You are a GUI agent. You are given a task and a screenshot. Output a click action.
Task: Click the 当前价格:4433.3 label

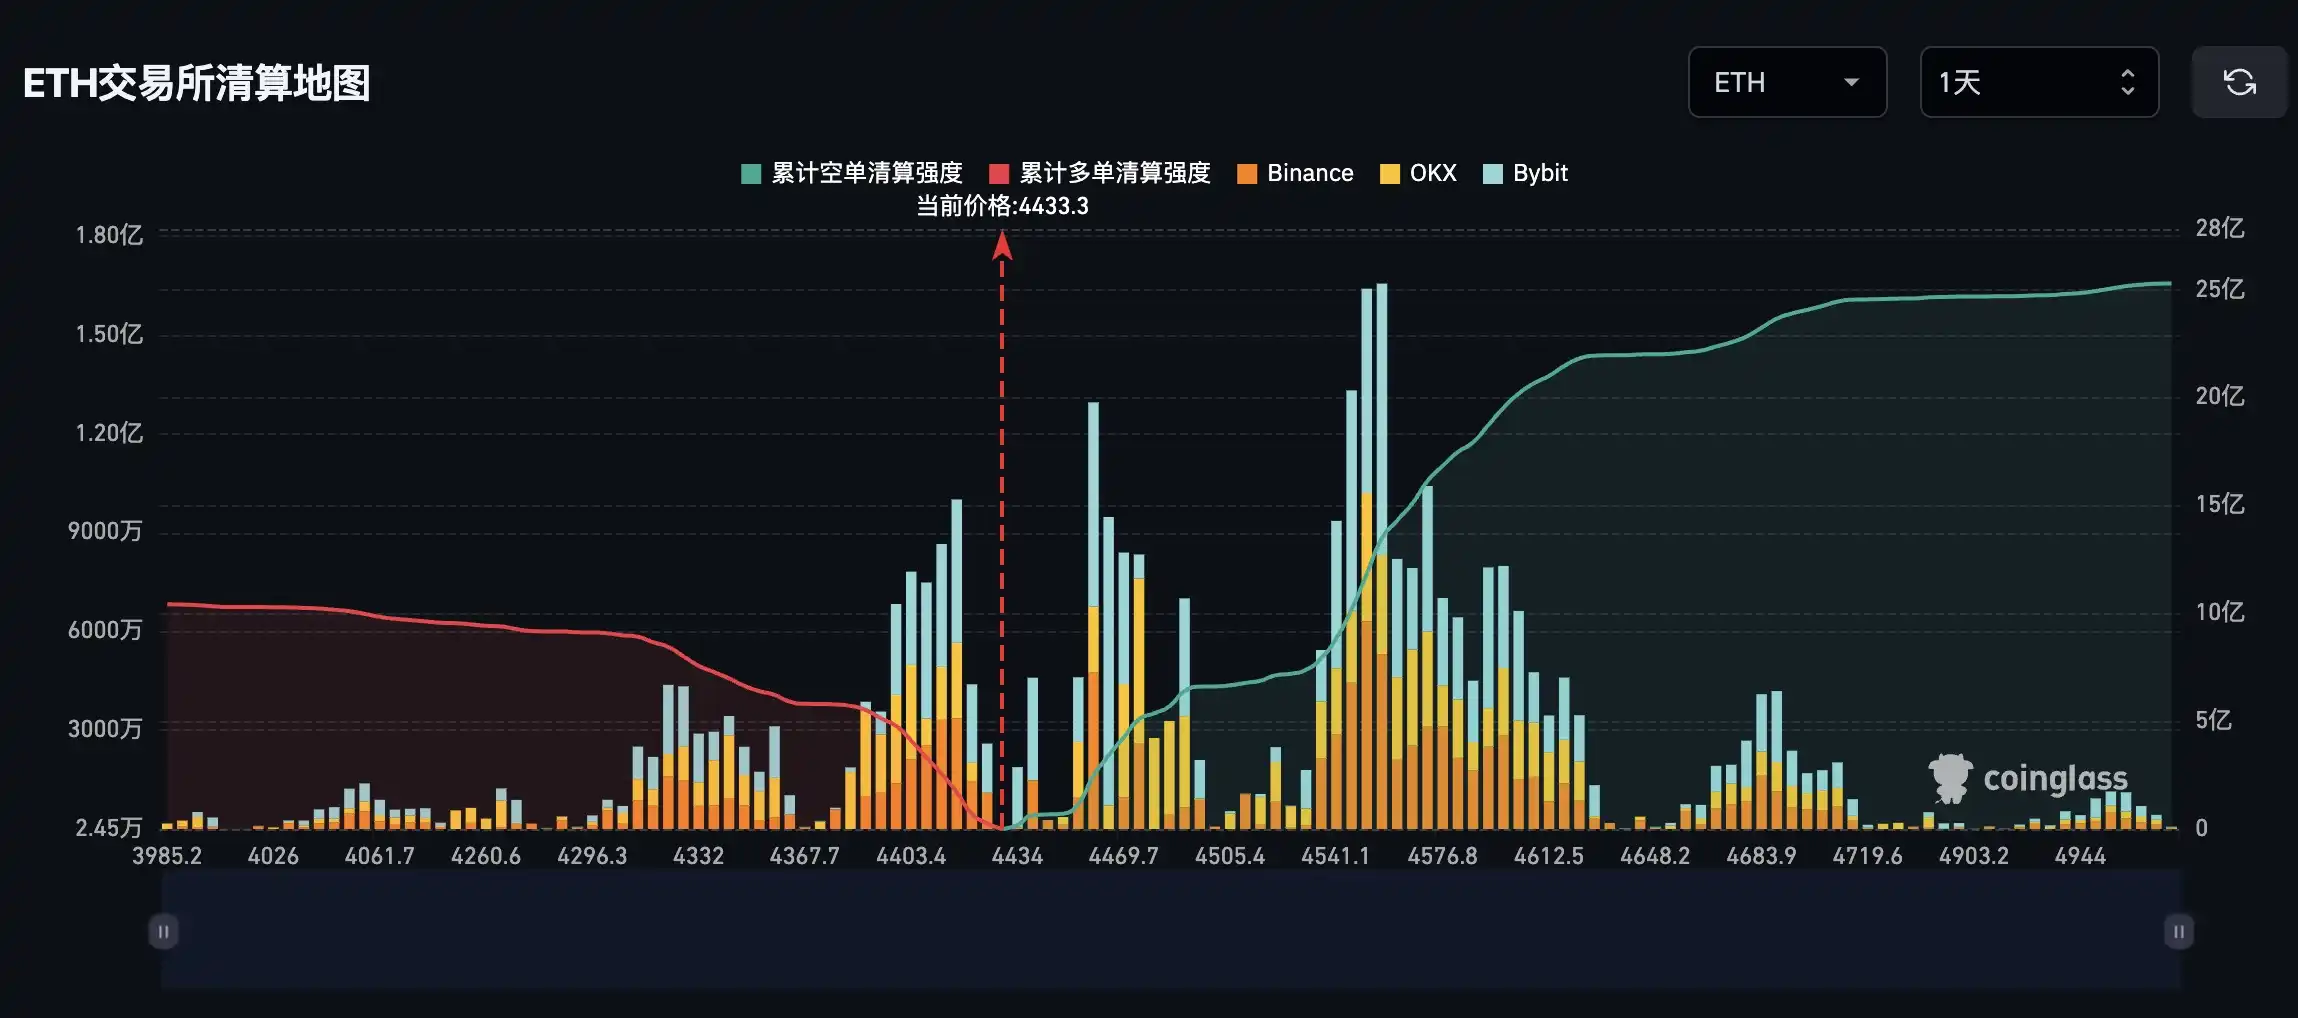(1002, 206)
